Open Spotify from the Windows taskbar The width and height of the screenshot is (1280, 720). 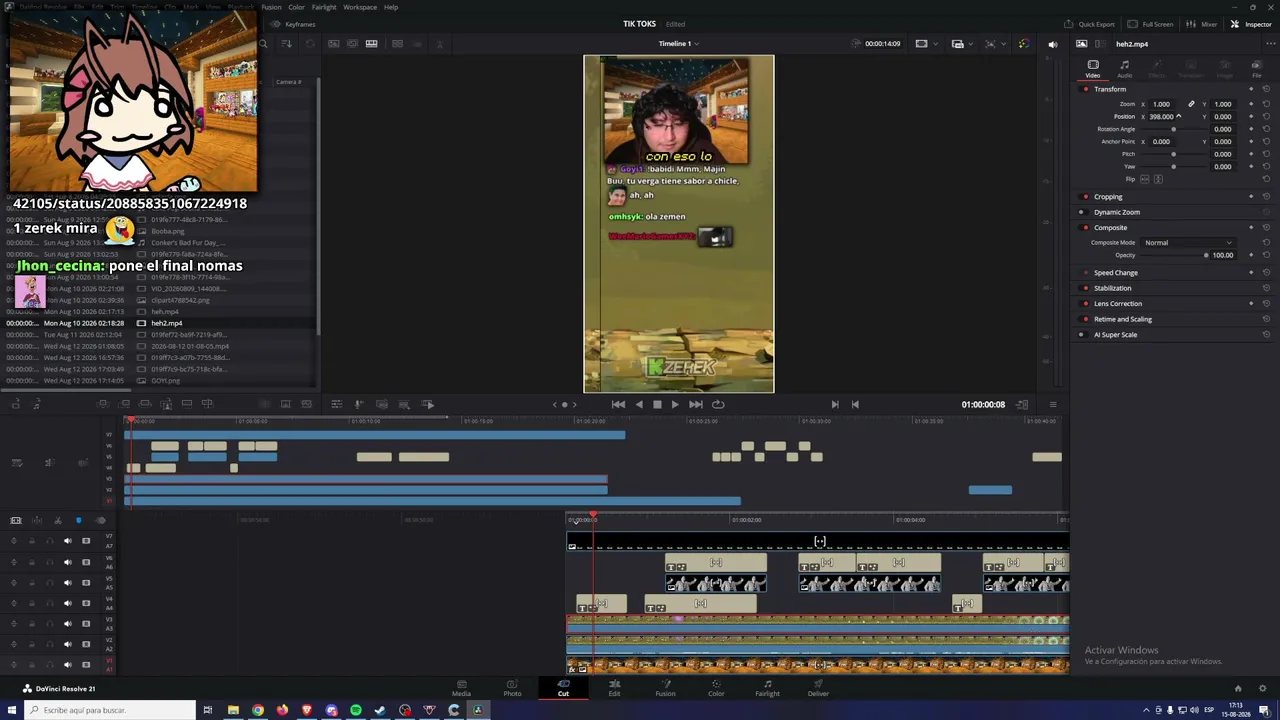click(x=356, y=710)
